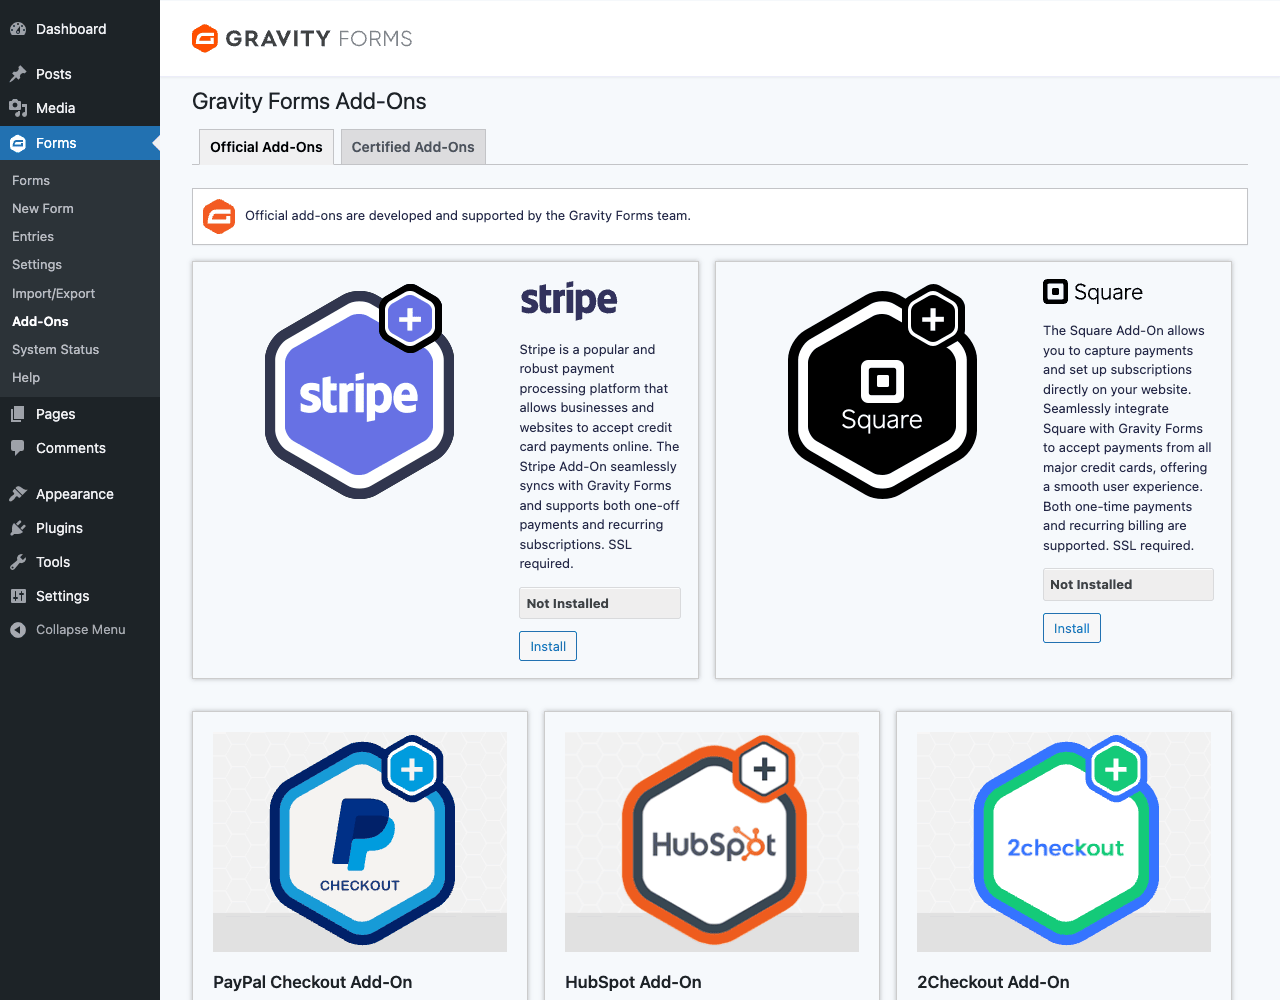This screenshot has width=1280, height=1000.
Task: Switch to the Official Add-Ons tab
Action: 266,147
